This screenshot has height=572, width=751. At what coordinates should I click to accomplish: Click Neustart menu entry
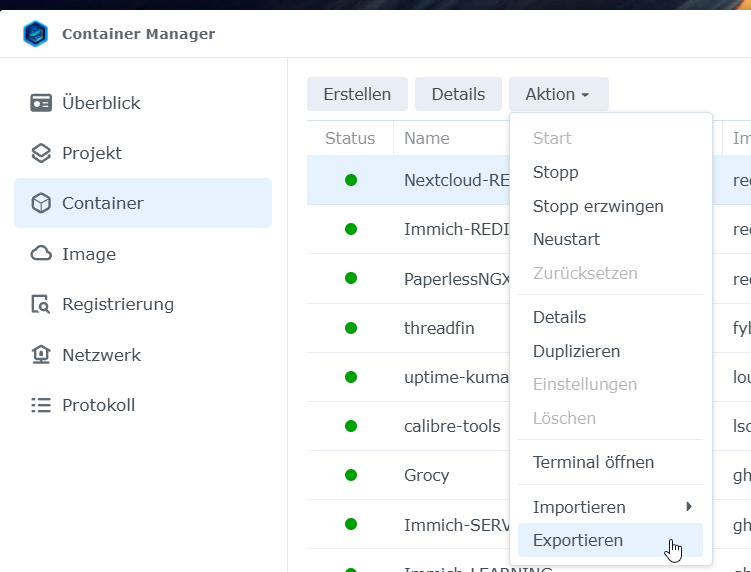566,240
